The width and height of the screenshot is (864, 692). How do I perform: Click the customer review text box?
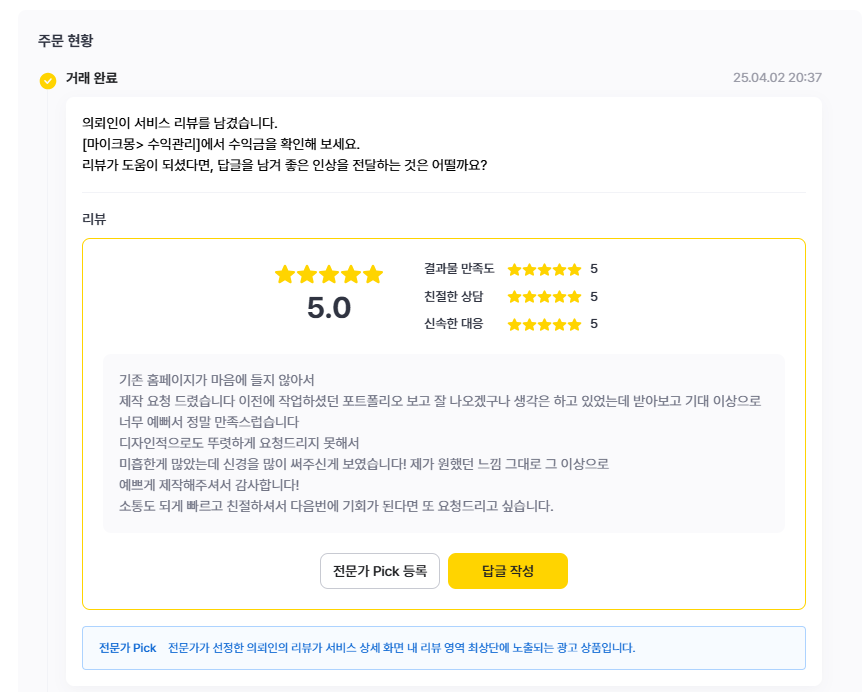tap(443, 443)
